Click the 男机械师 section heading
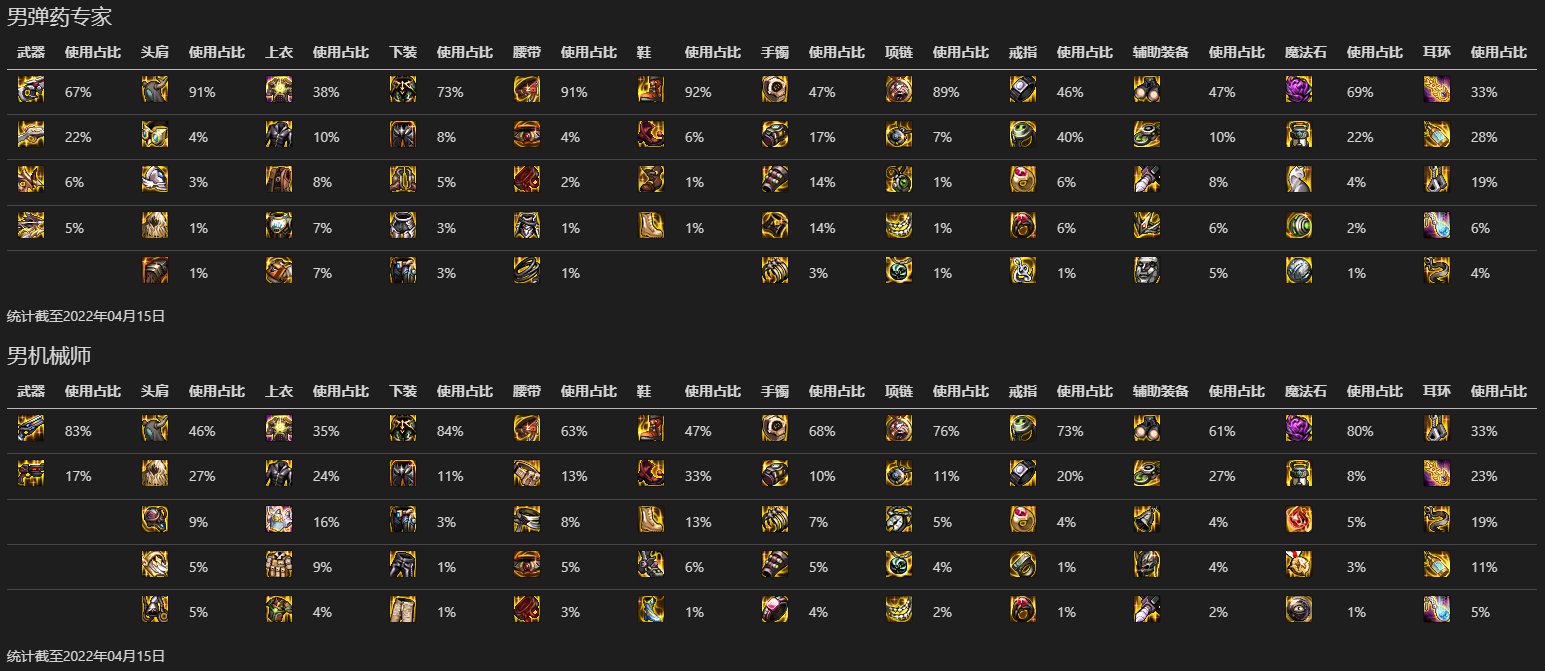This screenshot has height=671, width=1545. click(x=49, y=356)
